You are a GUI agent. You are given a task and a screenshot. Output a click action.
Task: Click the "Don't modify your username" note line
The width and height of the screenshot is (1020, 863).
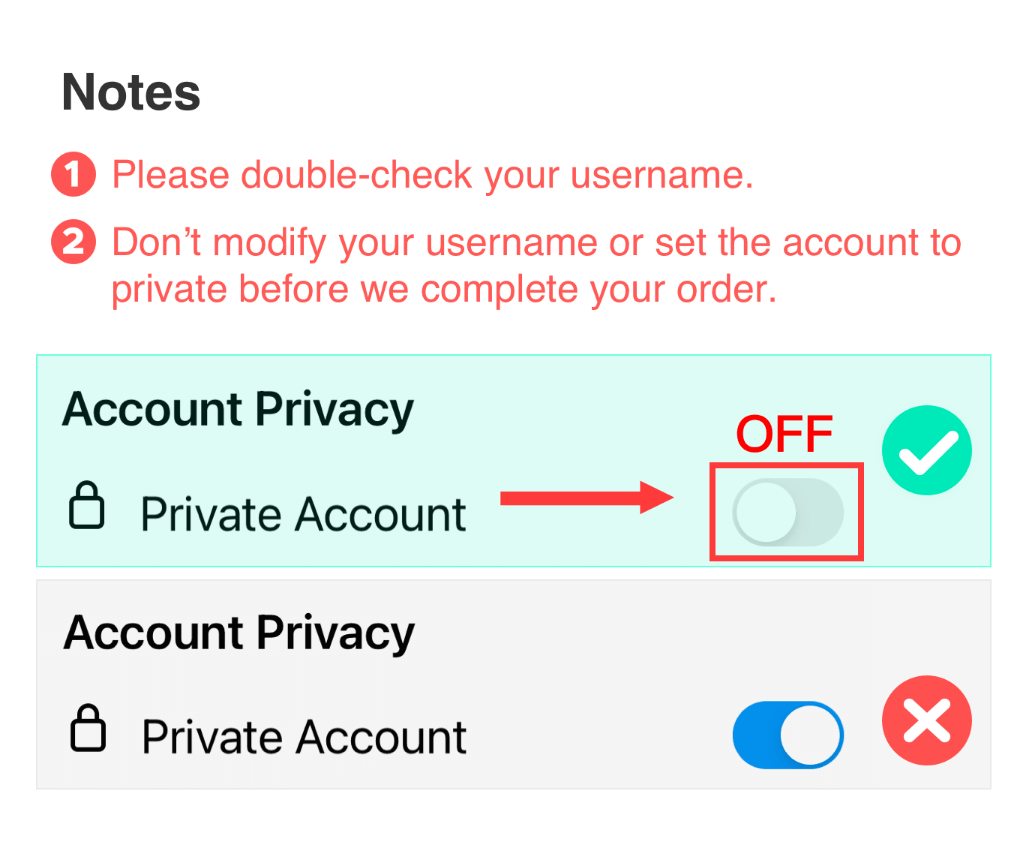click(x=536, y=243)
